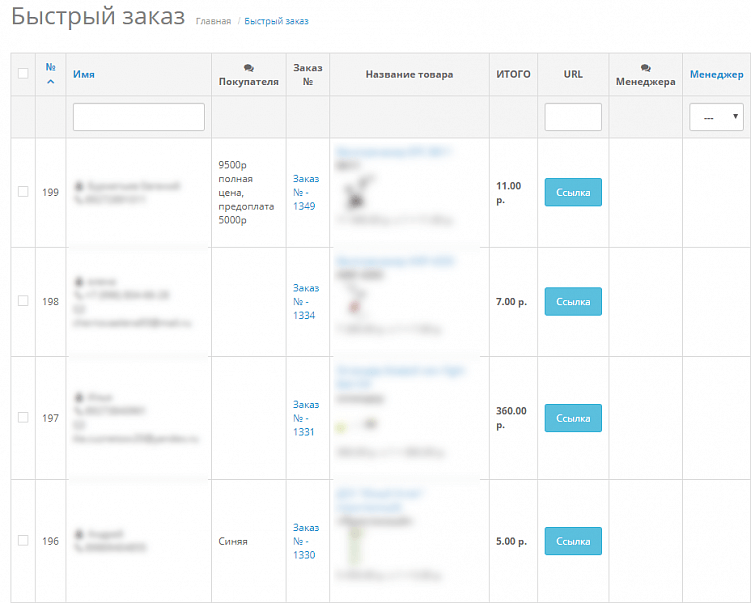This screenshot has width=751, height=603.
Task: Focus the Имя filter text field
Action: coord(139,117)
